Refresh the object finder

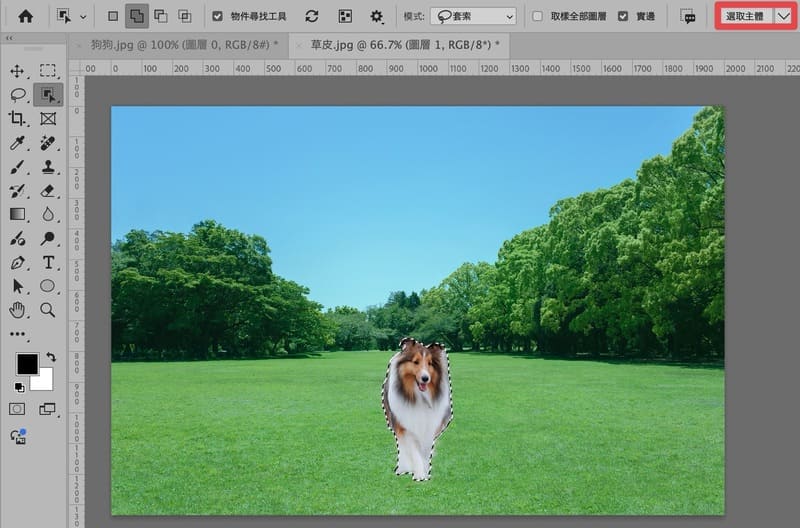tap(312, 16)
